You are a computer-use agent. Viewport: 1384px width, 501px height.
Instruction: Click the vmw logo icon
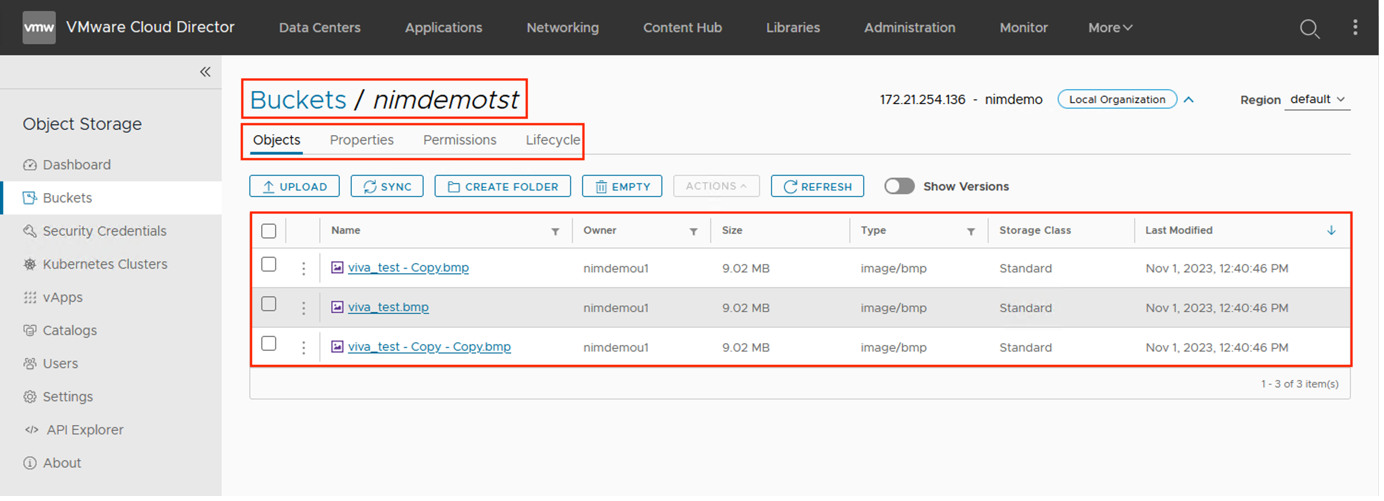(x=39, y=27)
